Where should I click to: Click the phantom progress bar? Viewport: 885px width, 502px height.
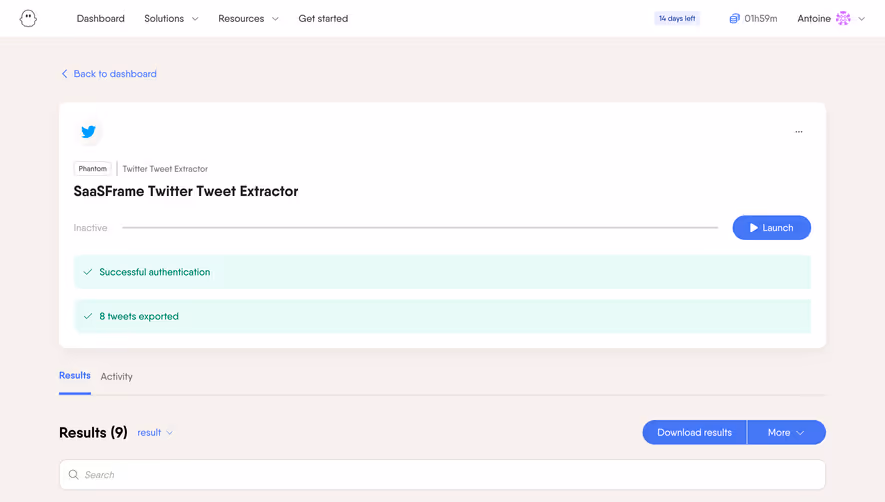pos(420,228)
